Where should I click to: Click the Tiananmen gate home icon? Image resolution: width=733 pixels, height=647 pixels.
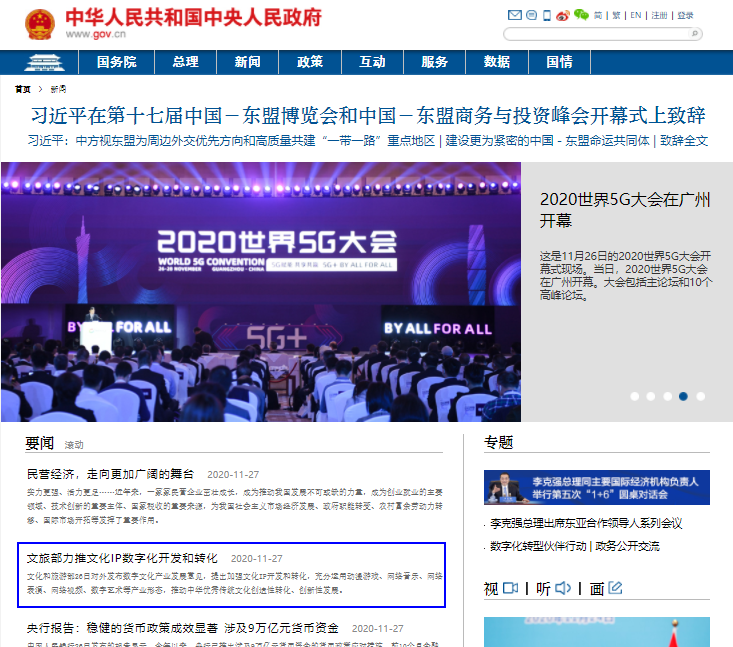point(44,63)
